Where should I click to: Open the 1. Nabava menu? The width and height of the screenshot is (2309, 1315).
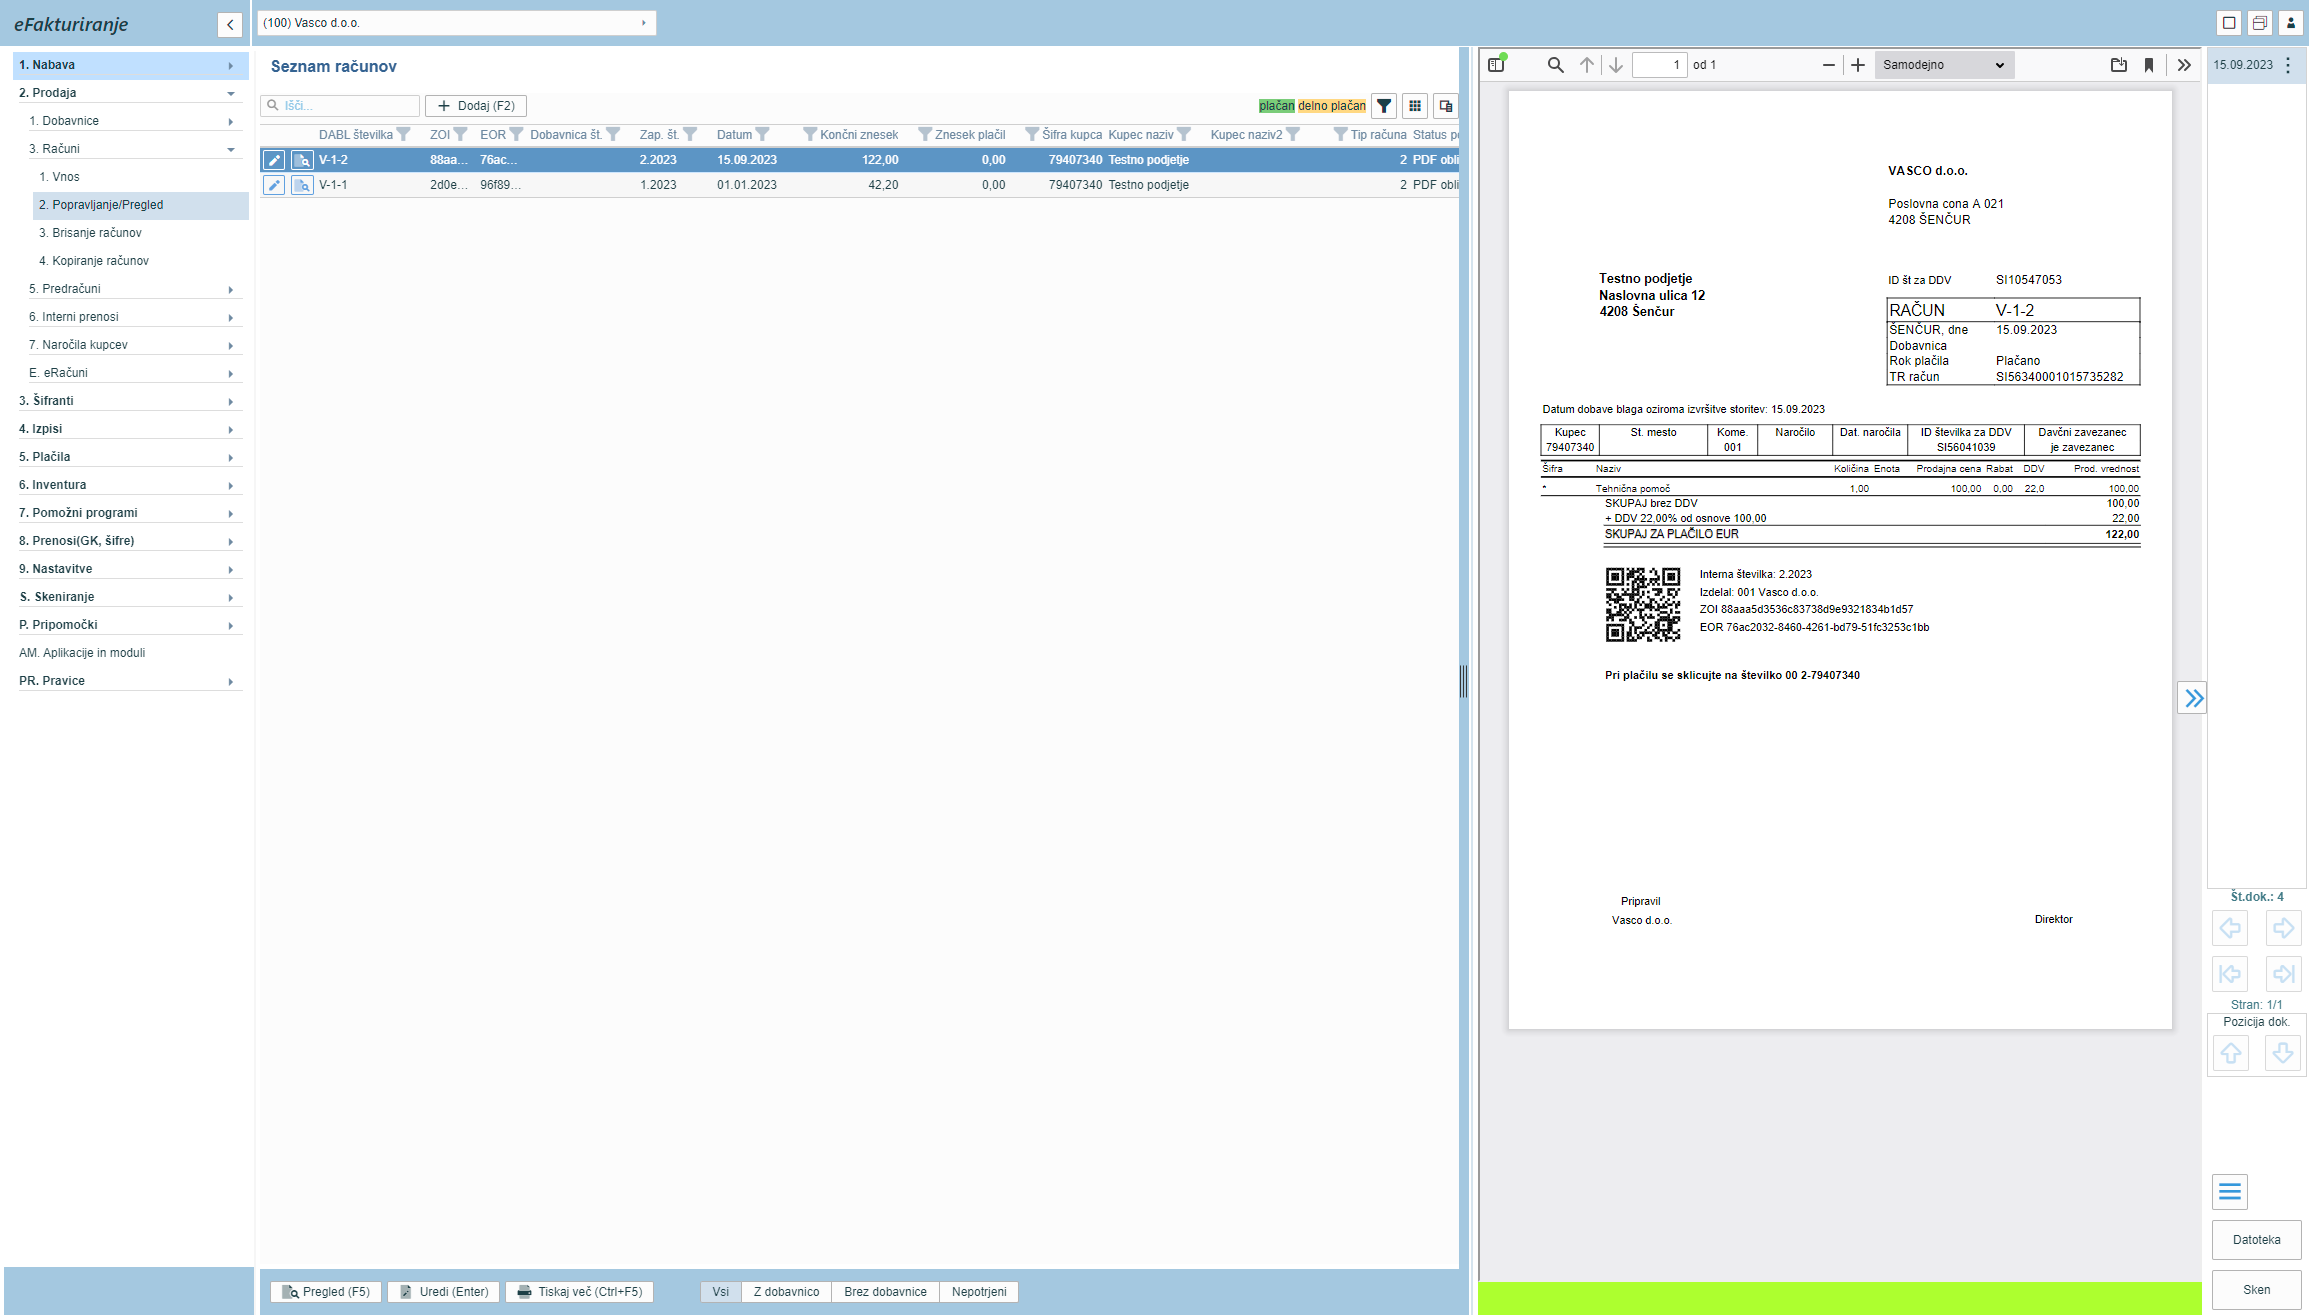[x=130, y=65]
